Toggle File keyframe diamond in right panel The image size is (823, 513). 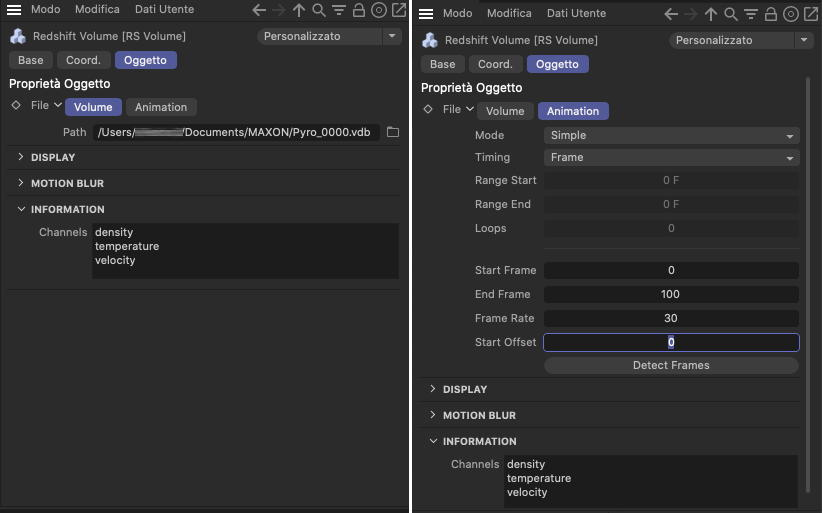click(428, 109)
